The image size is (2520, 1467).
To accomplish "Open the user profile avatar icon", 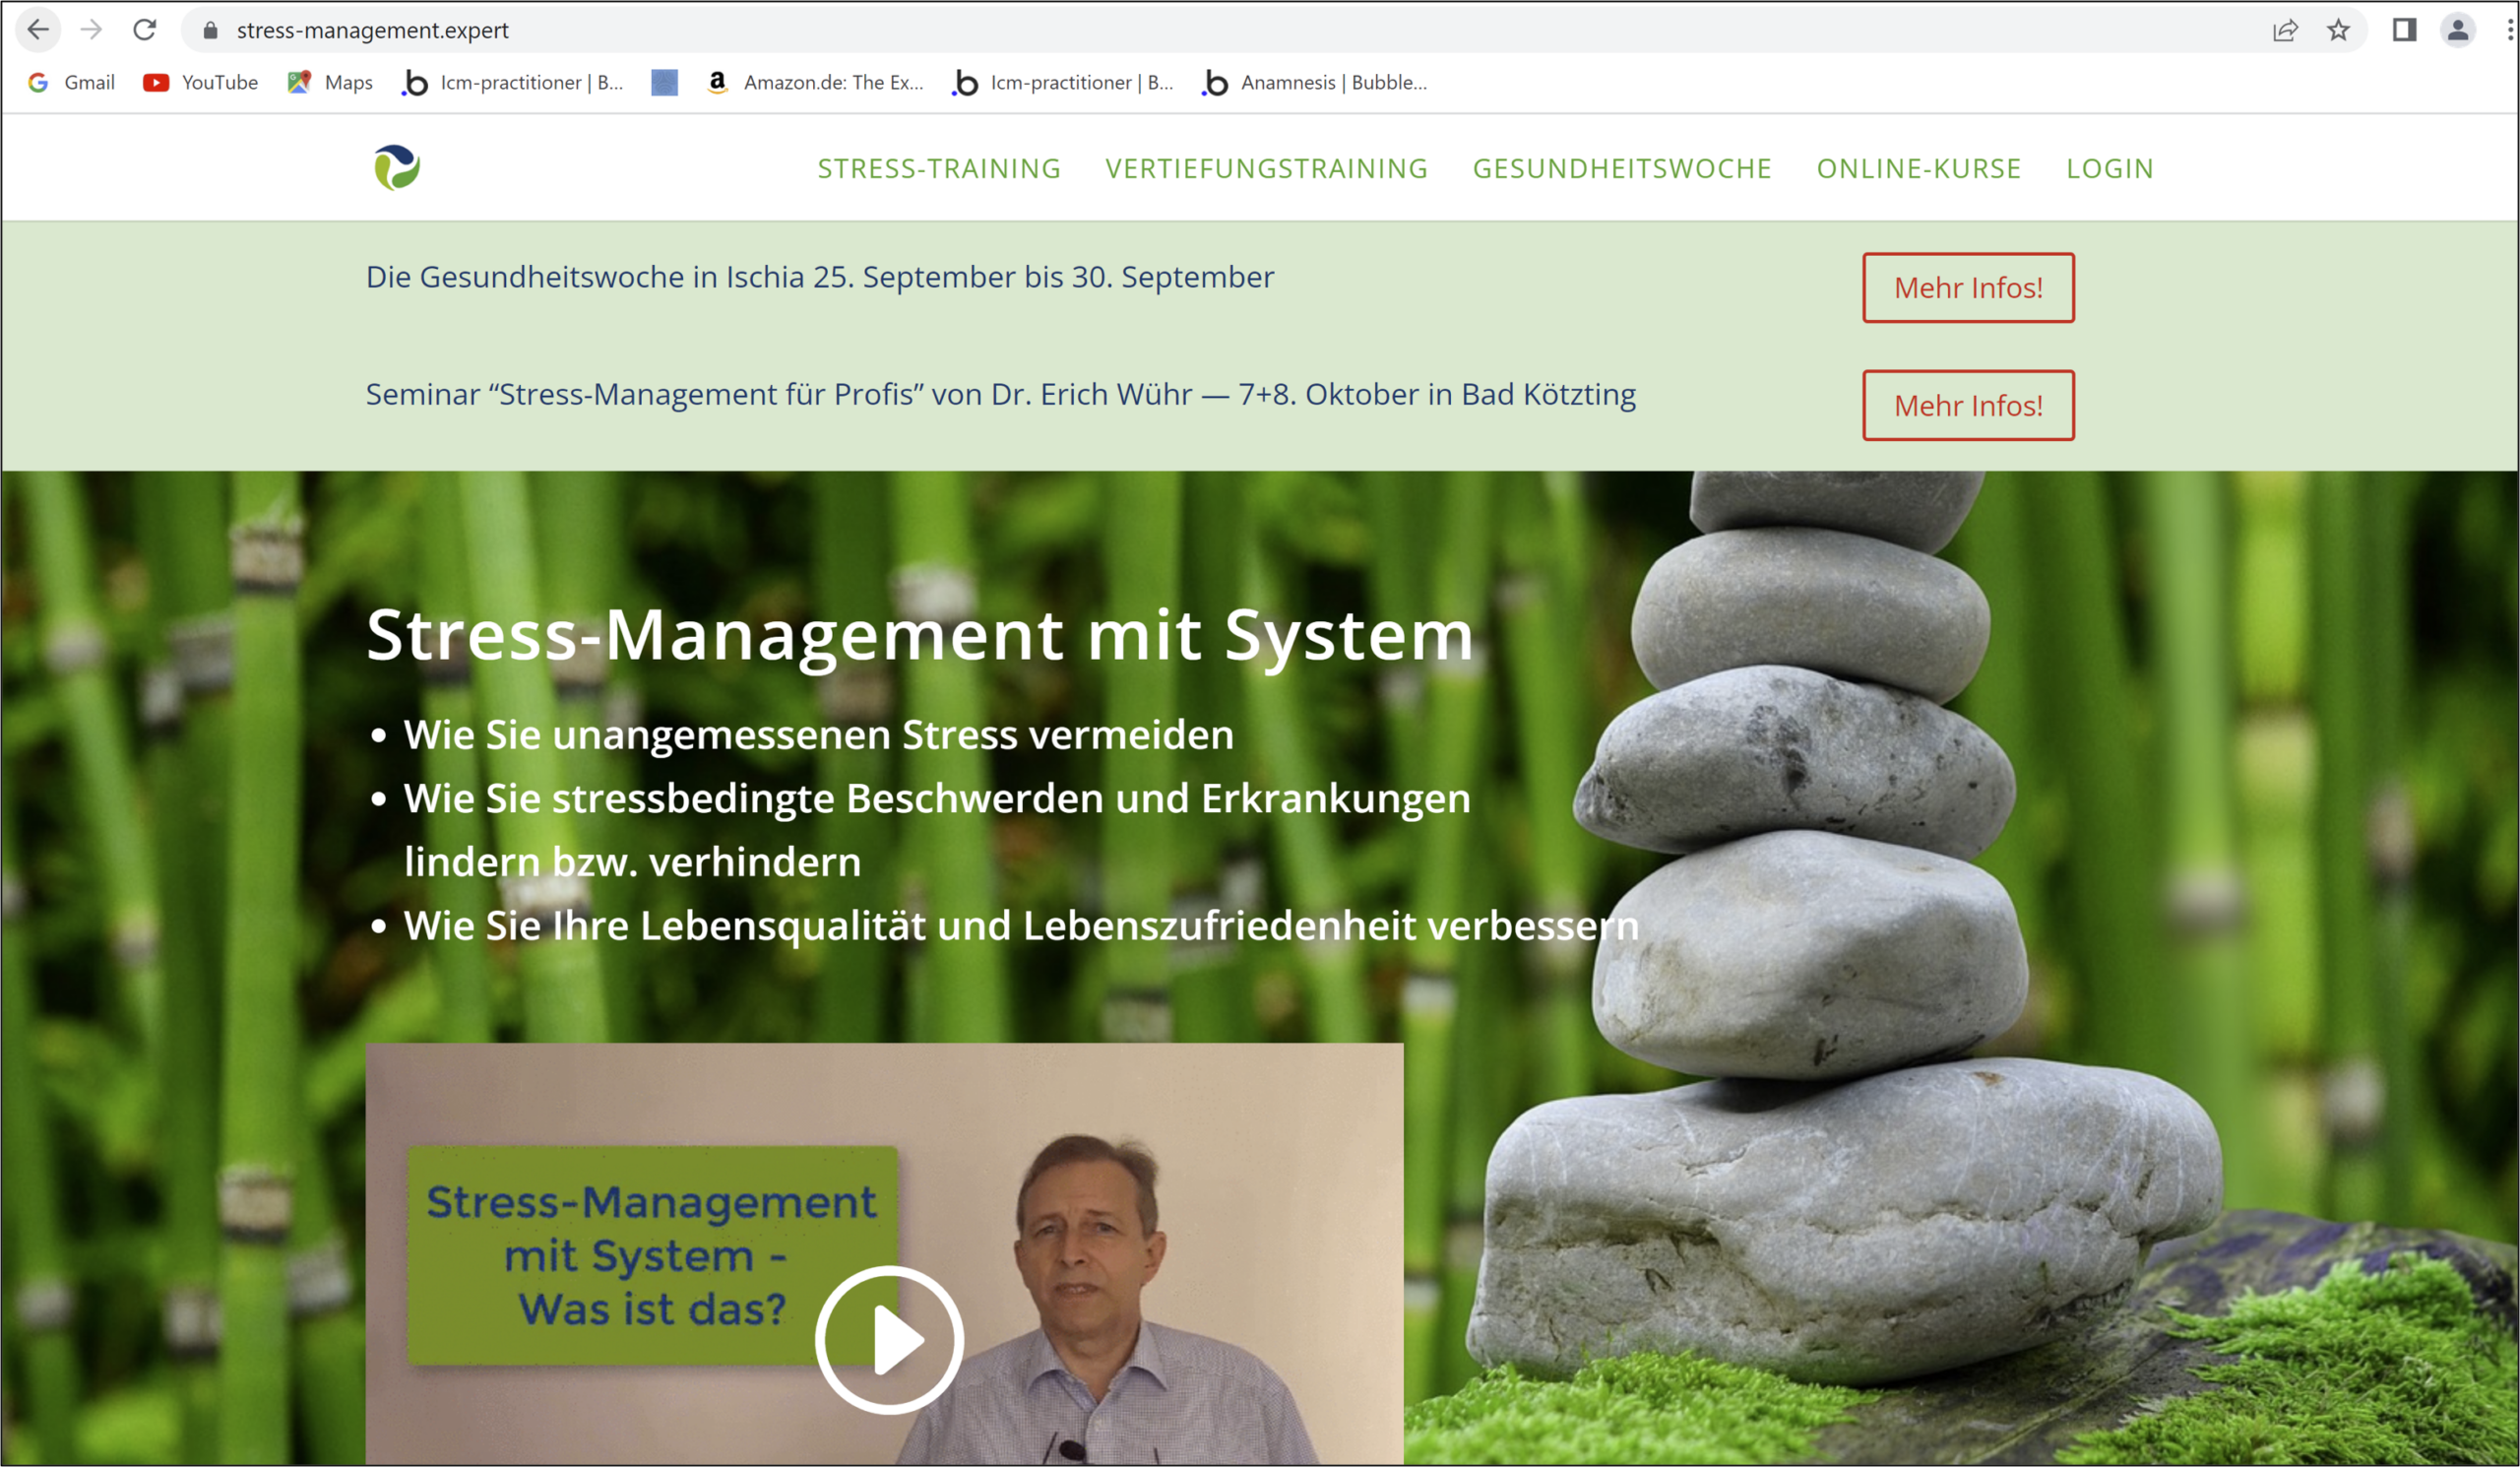I will [2457, 30].
